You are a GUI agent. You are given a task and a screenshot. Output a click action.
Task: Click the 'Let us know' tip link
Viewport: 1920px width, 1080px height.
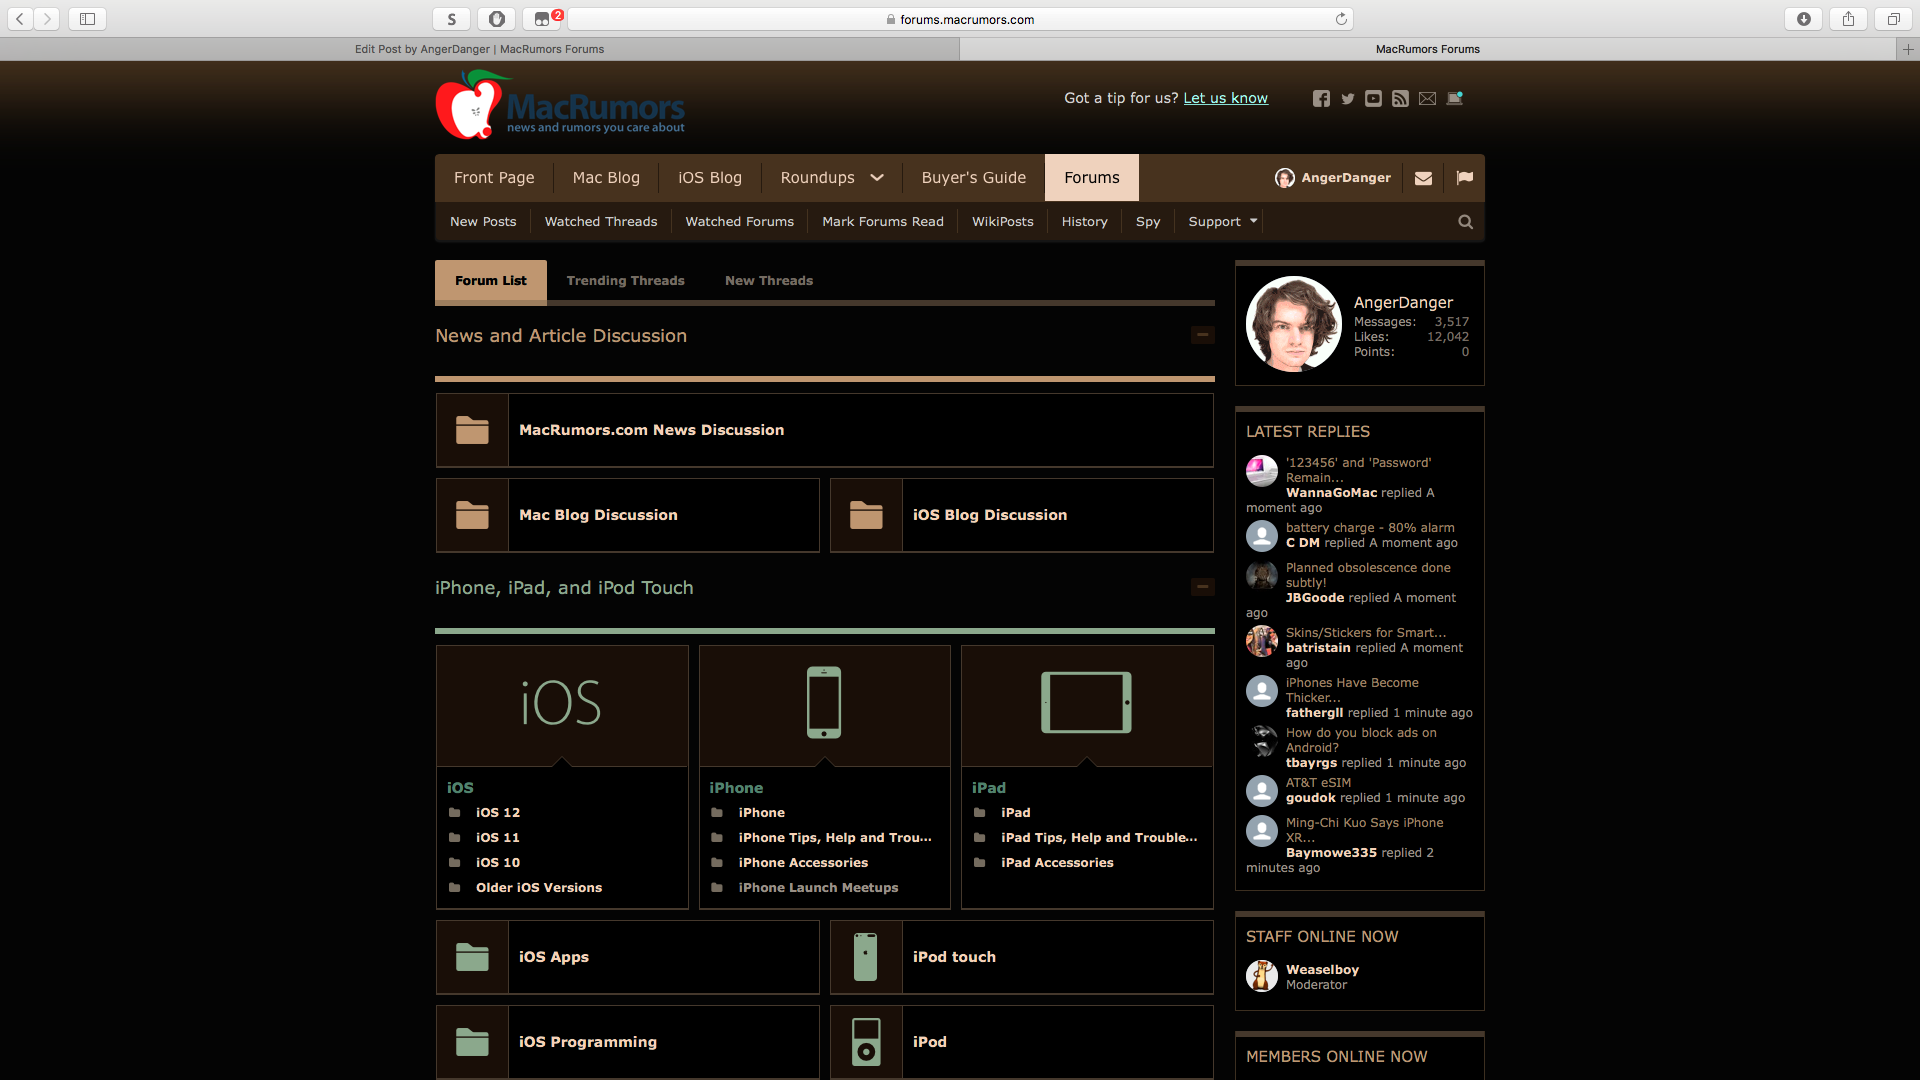[x=1225, y=98]
